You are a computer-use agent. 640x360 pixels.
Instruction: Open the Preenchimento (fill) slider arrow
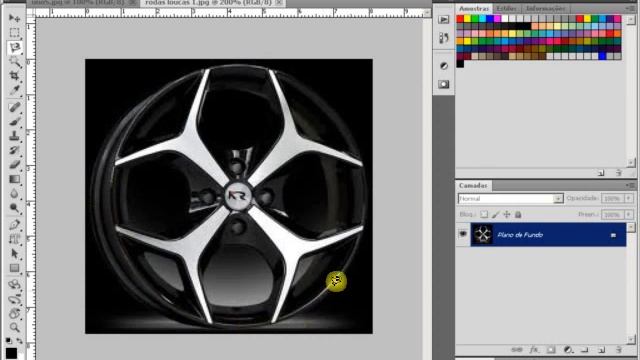(x=629, y=214)
